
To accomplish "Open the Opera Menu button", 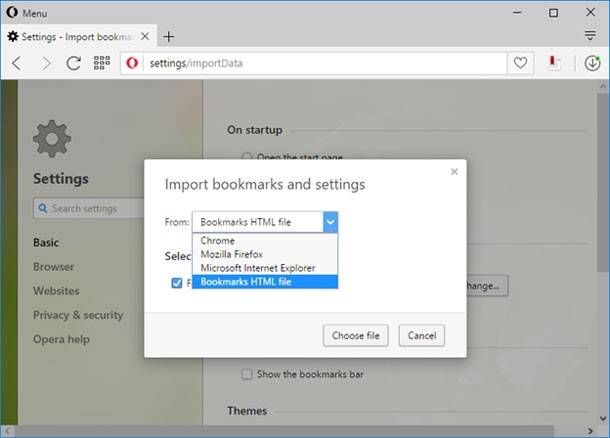I will point(27,13).
